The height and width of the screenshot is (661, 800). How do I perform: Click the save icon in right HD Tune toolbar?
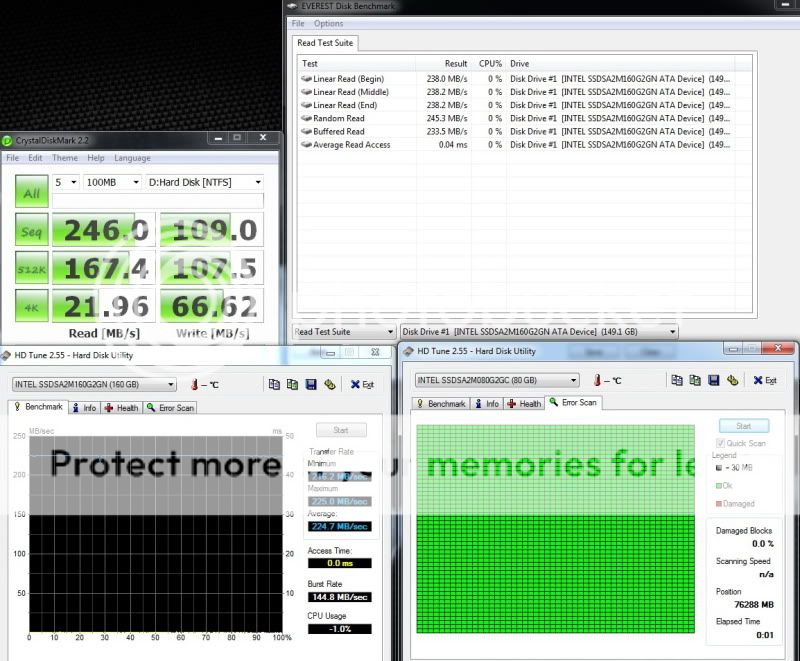coord(715,380)
